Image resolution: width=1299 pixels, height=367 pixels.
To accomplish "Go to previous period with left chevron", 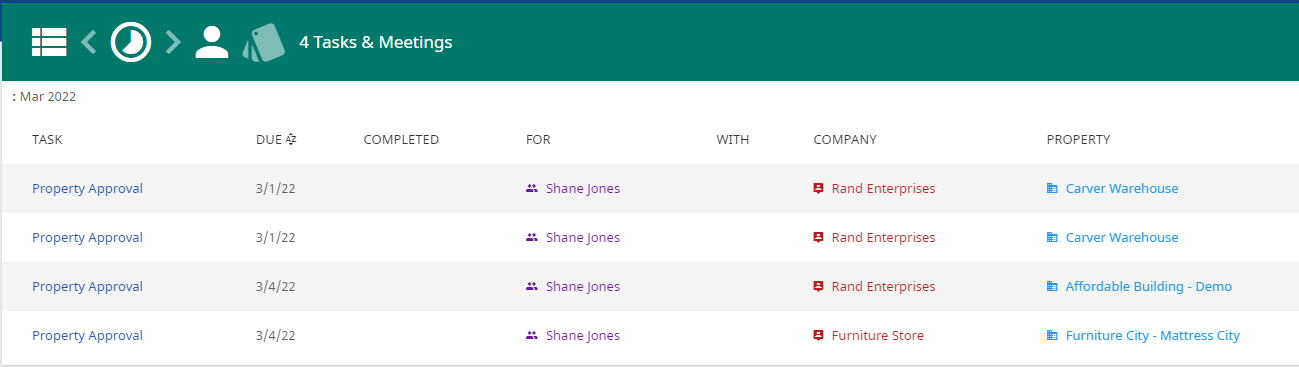I will point(89,42).
